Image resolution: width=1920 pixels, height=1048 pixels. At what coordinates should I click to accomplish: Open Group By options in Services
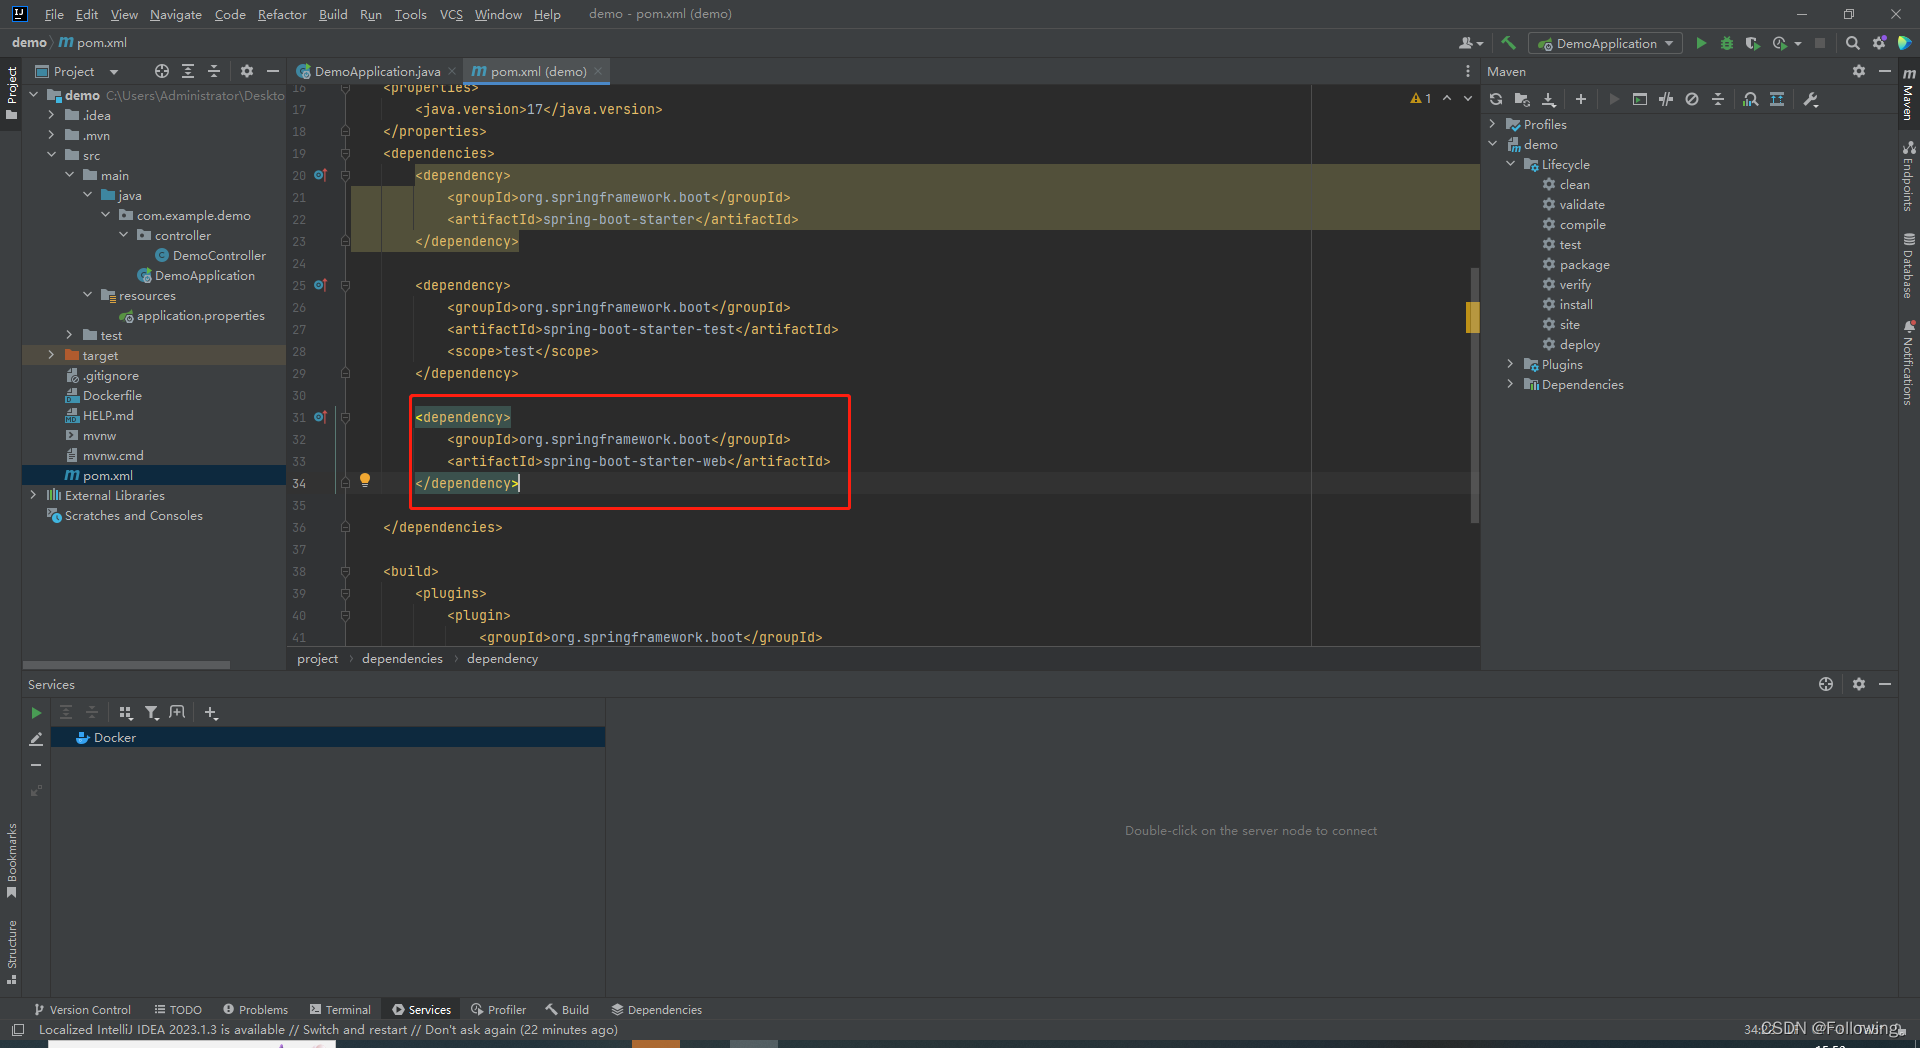(x=125, y=713)
